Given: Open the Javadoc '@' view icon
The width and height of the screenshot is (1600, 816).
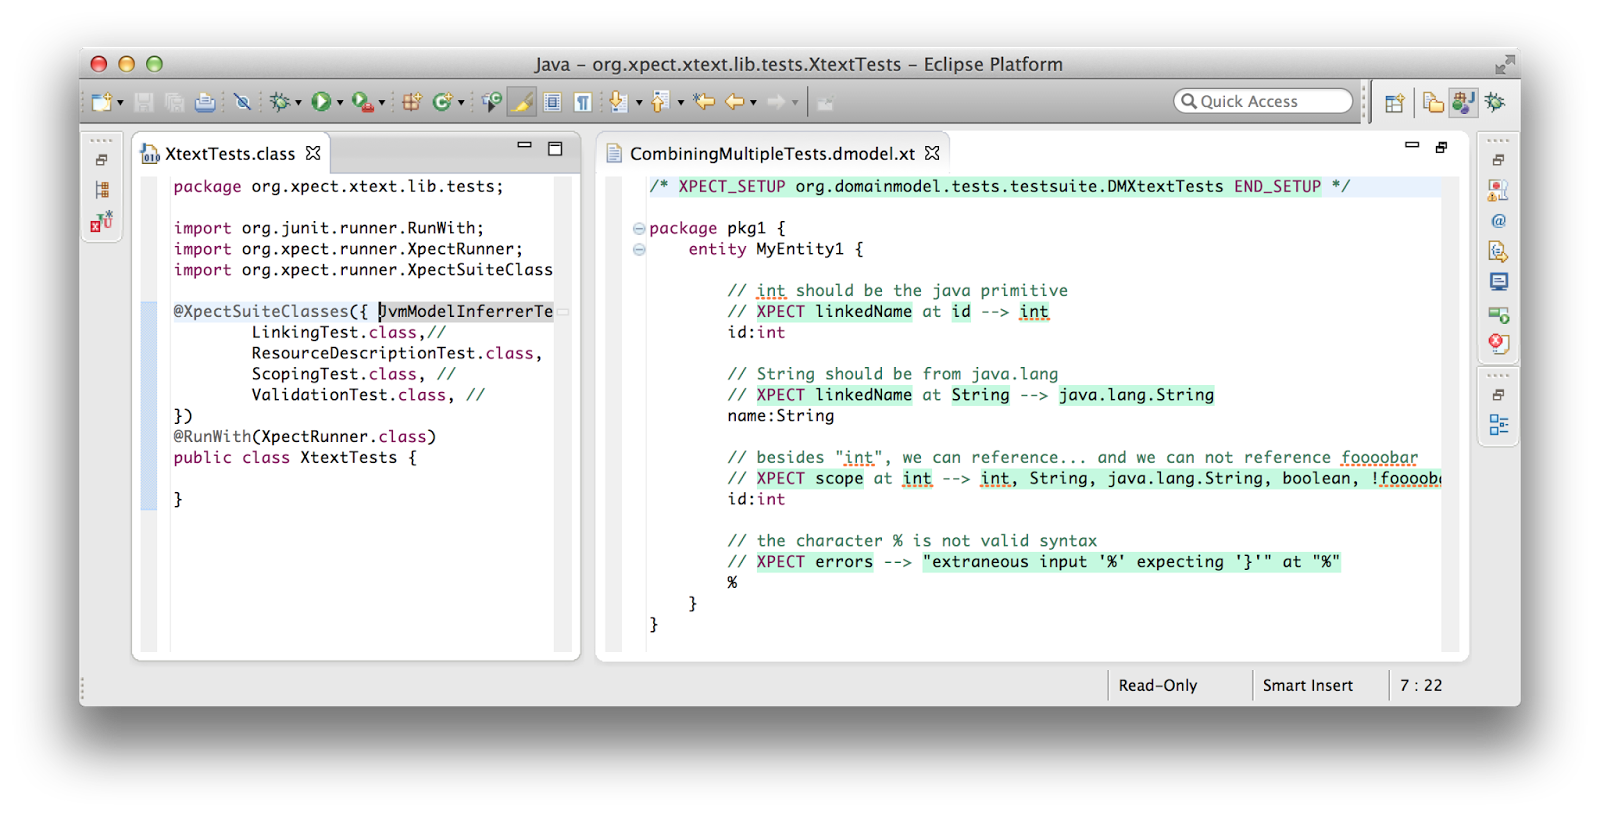Looking at the screenshot, I should [1498, 221].
